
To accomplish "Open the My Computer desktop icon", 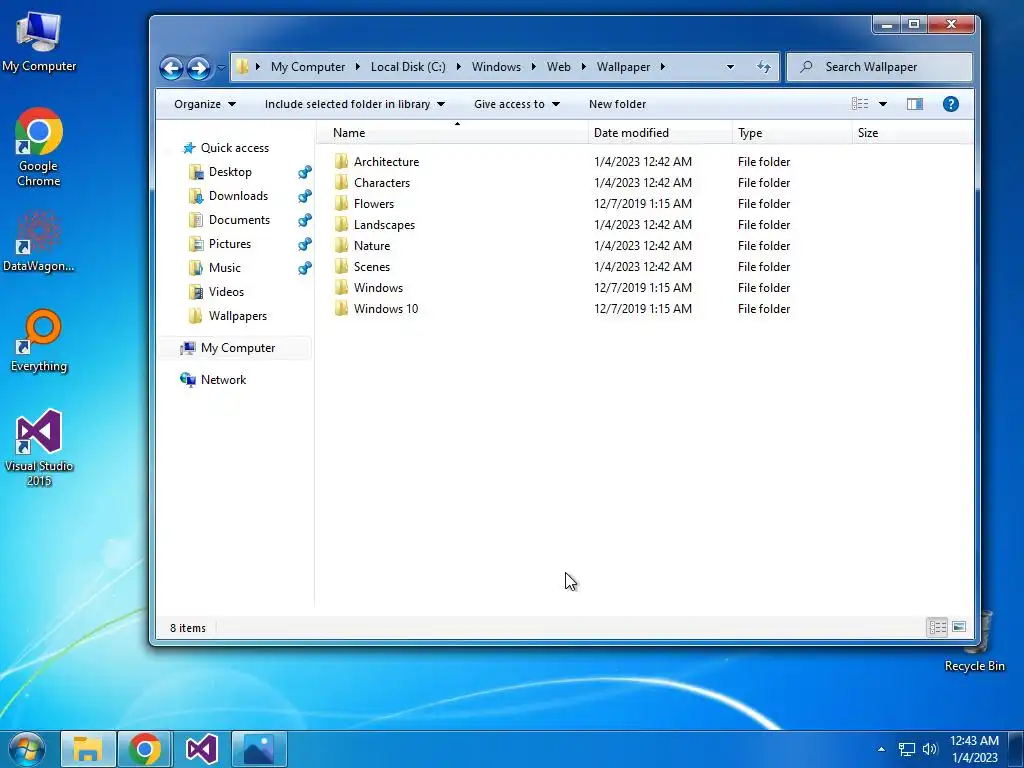I will click(x=39, y=41).
